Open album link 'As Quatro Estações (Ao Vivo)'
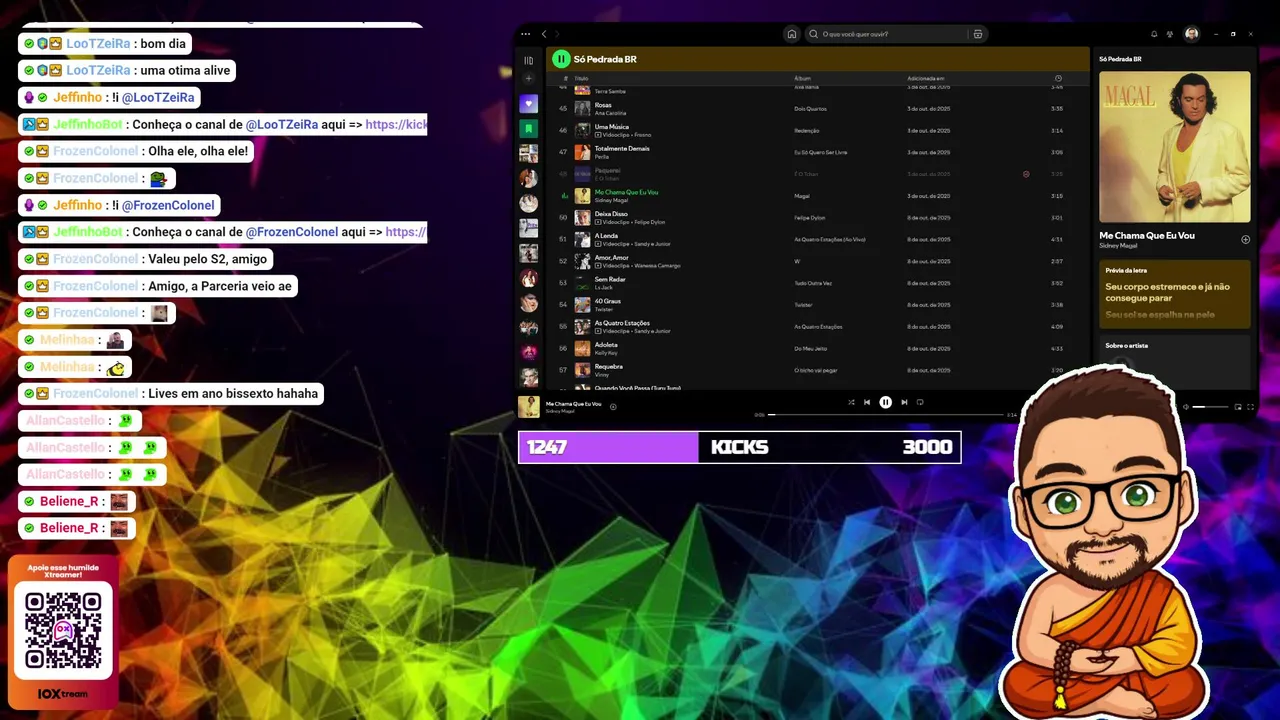The width and height of the screenshot is (1280, 720). pos(830,240)
